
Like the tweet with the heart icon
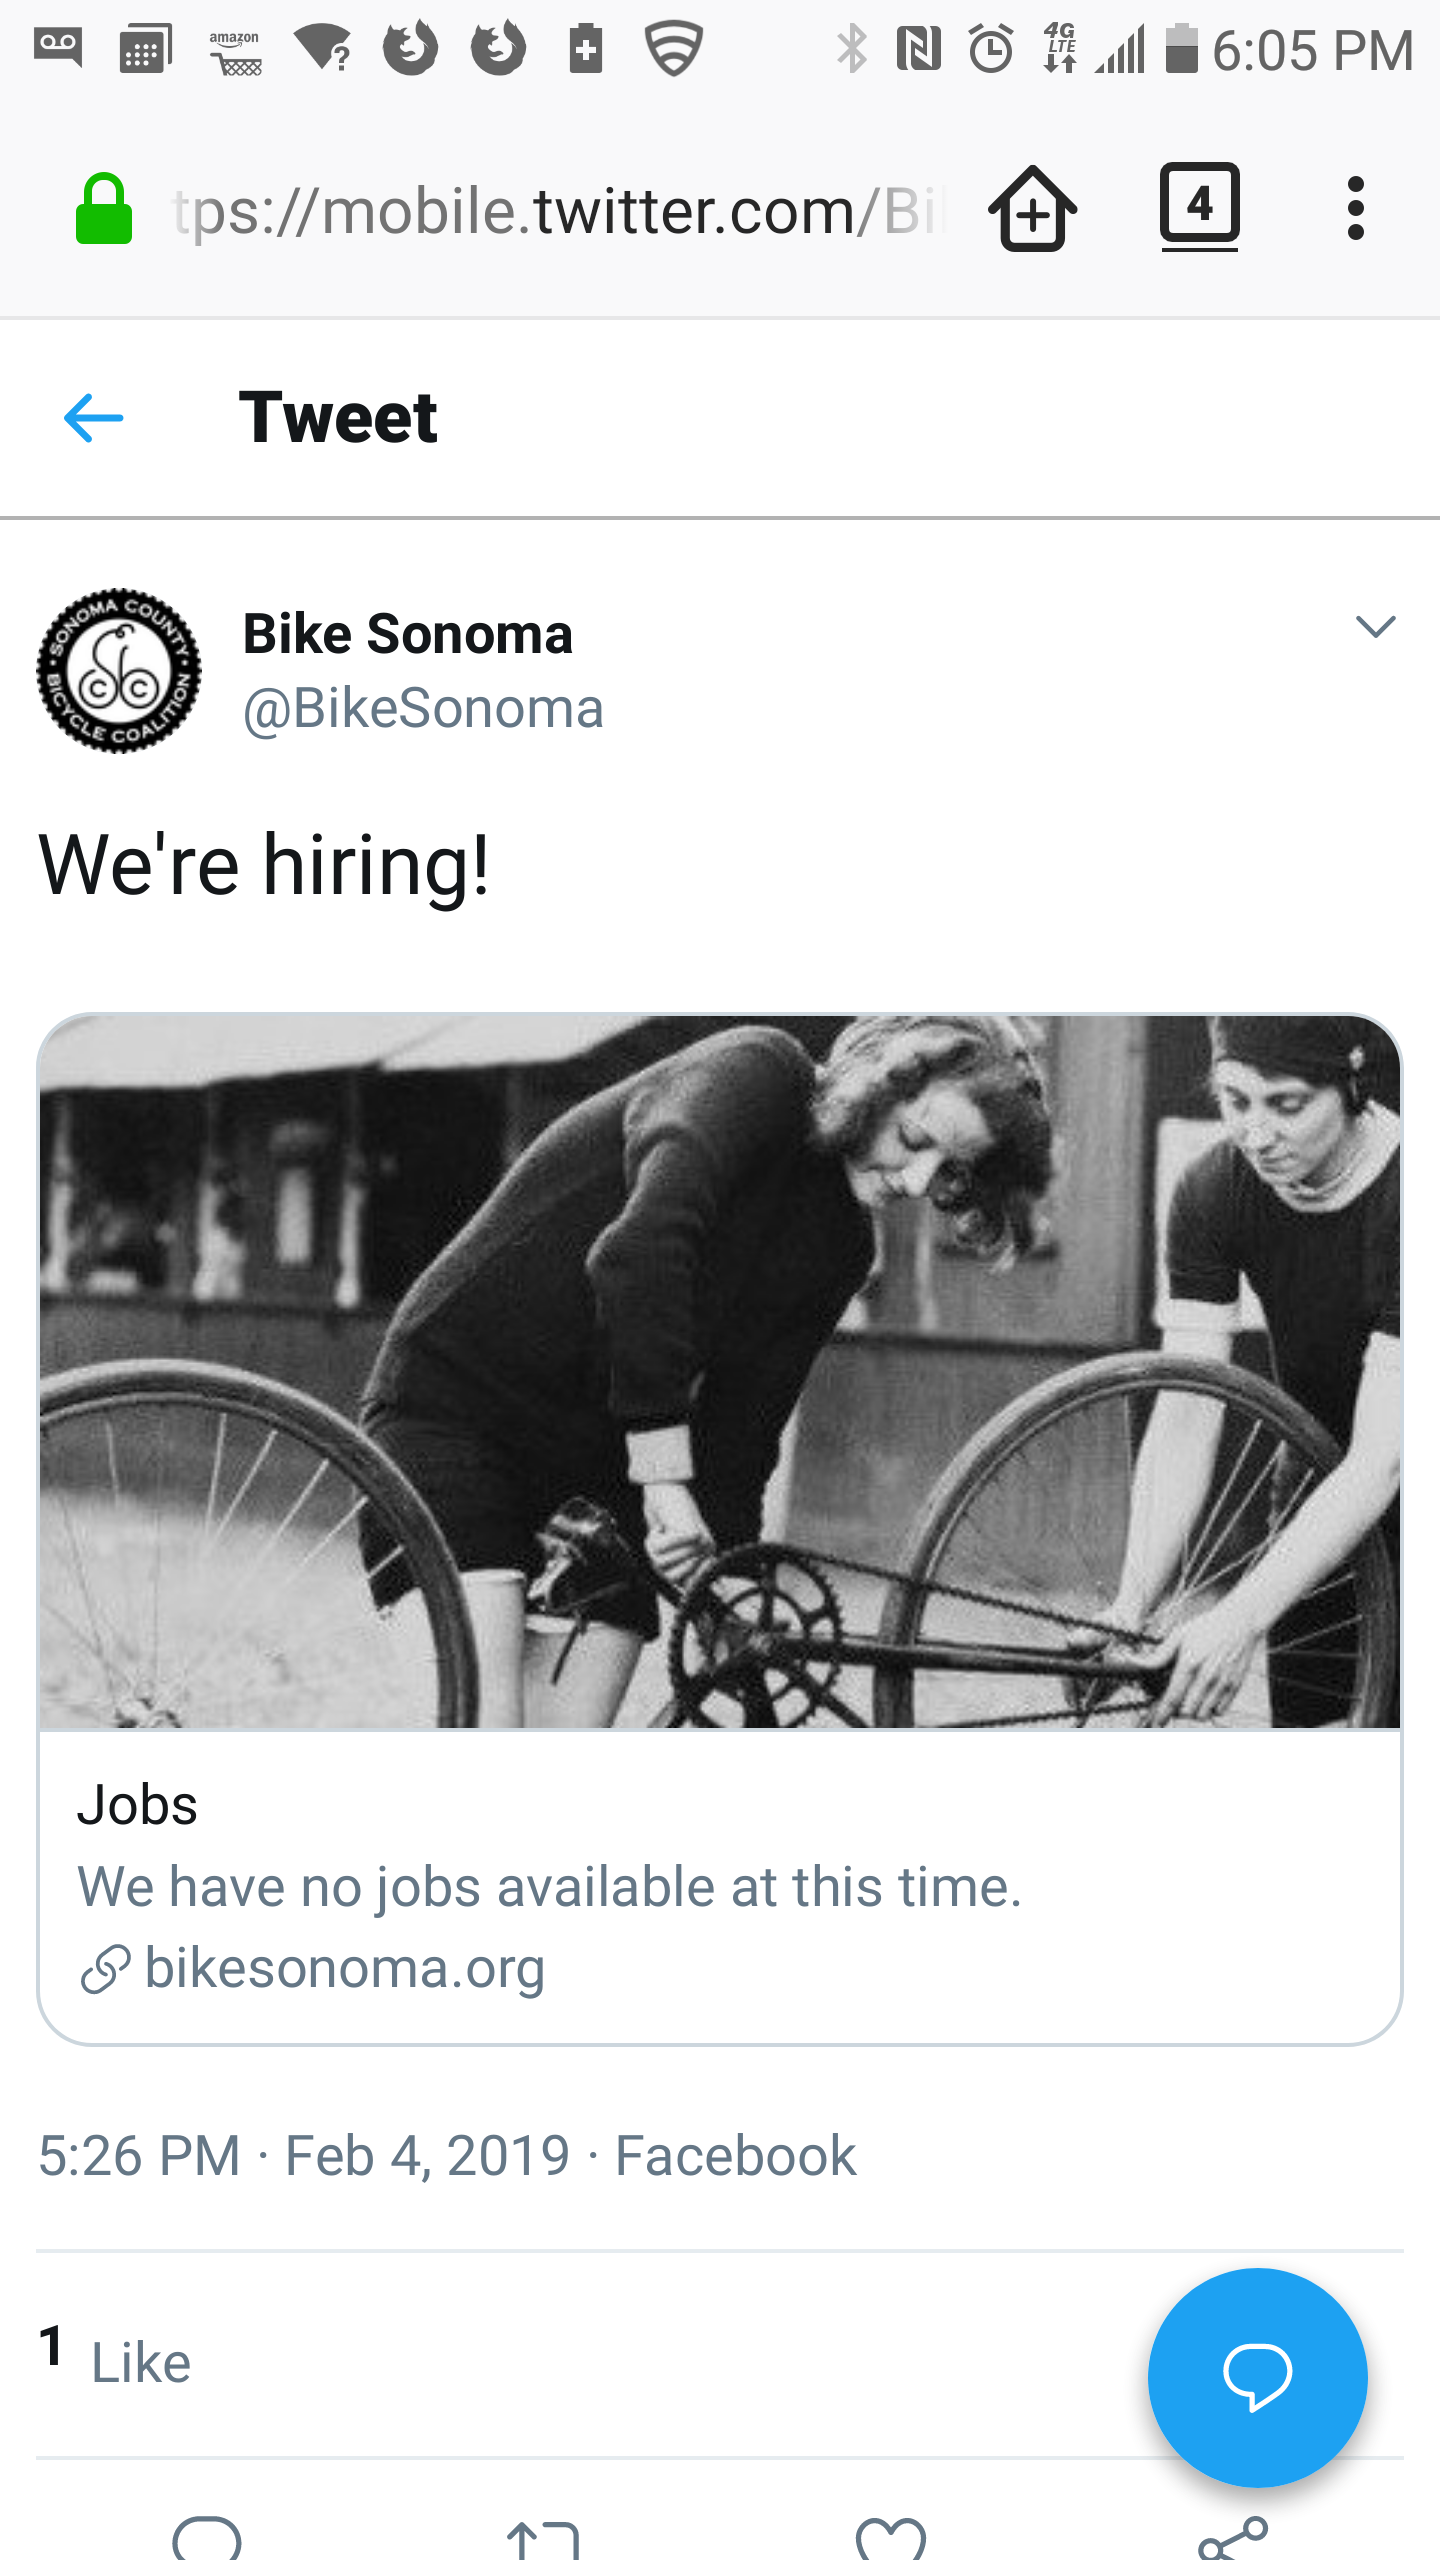[890, 2540]
